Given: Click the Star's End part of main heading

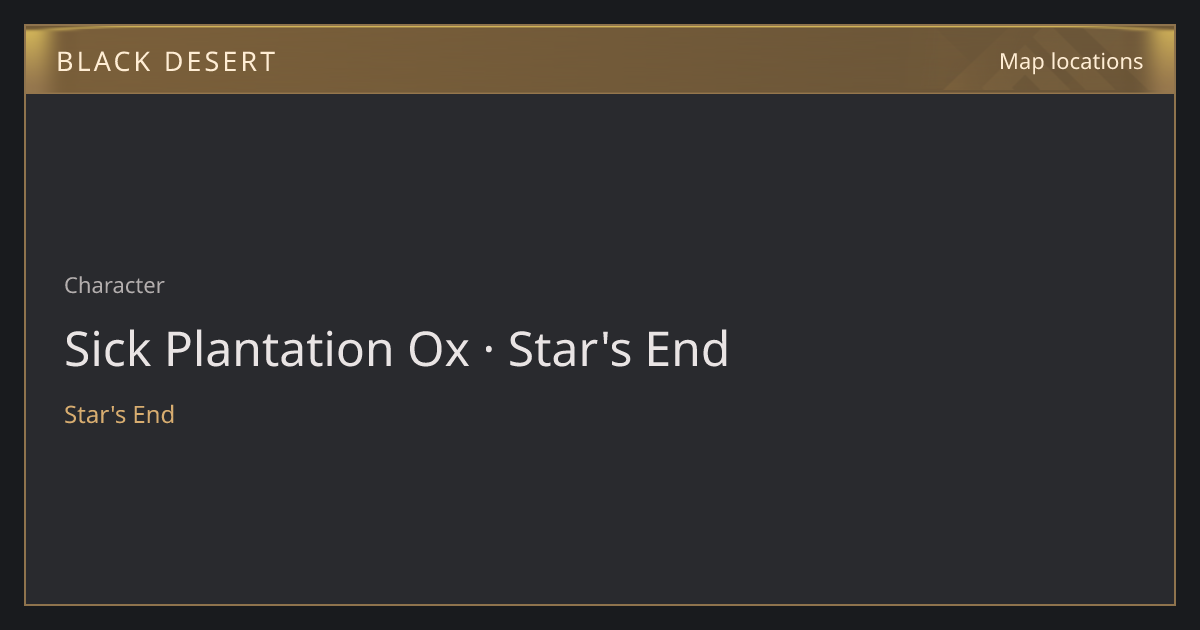Looking at the screenshot, I should (x=619, y=350).
